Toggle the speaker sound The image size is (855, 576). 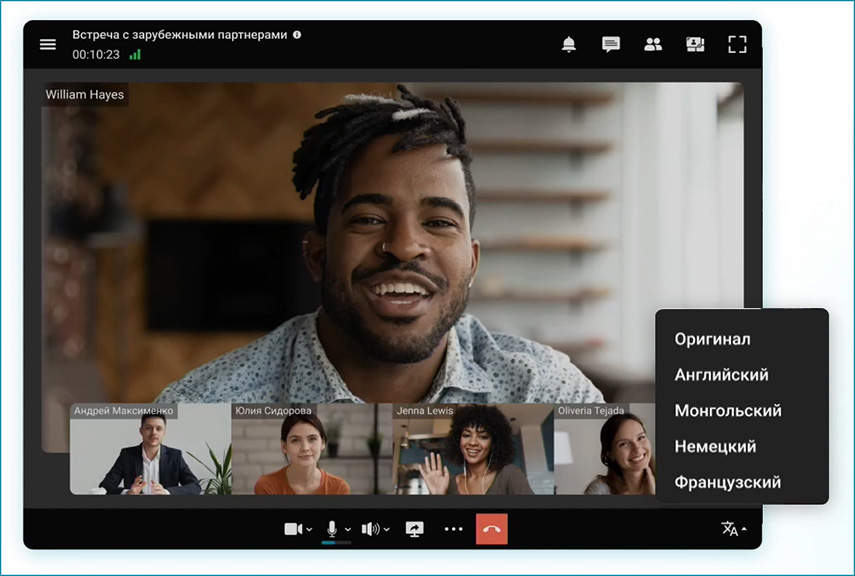(x=371, y=529)
